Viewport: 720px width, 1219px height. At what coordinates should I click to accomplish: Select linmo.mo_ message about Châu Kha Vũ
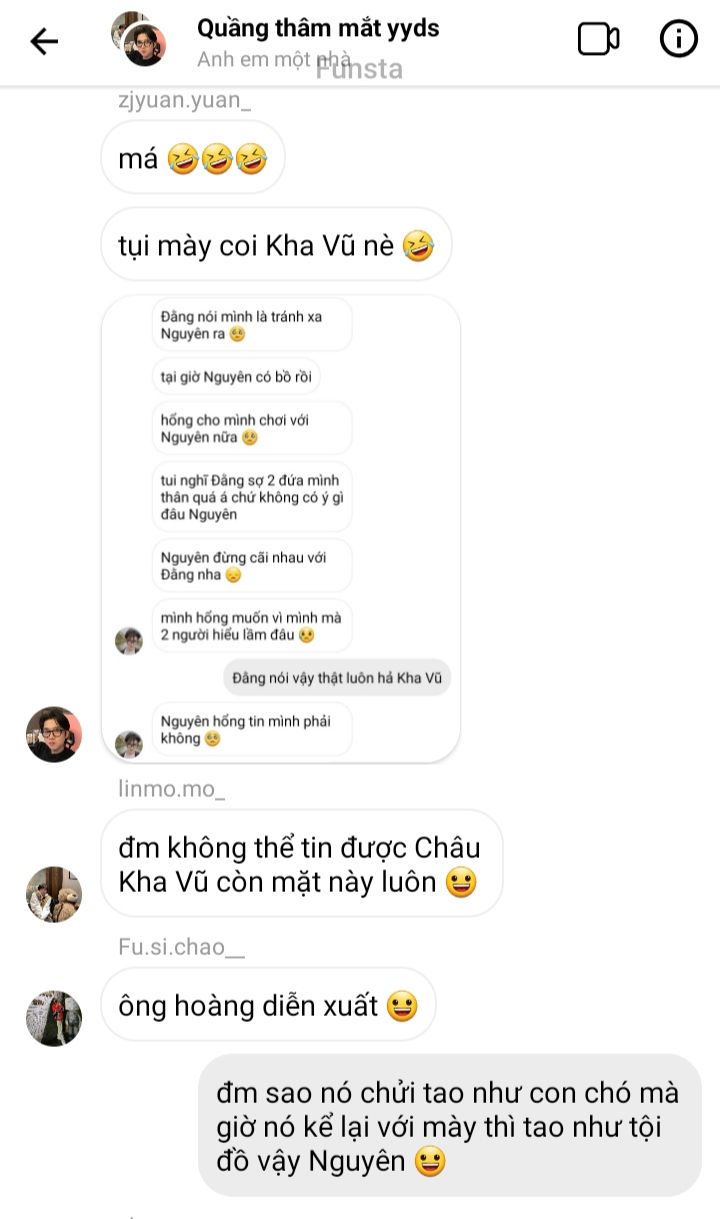(301, 865)
